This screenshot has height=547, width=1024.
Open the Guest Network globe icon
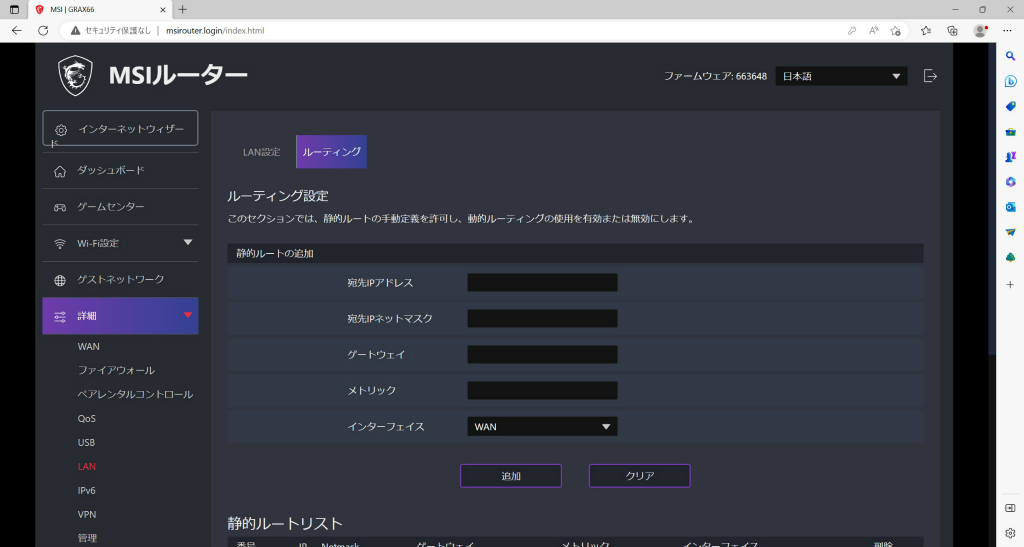[x=60, y=280]
